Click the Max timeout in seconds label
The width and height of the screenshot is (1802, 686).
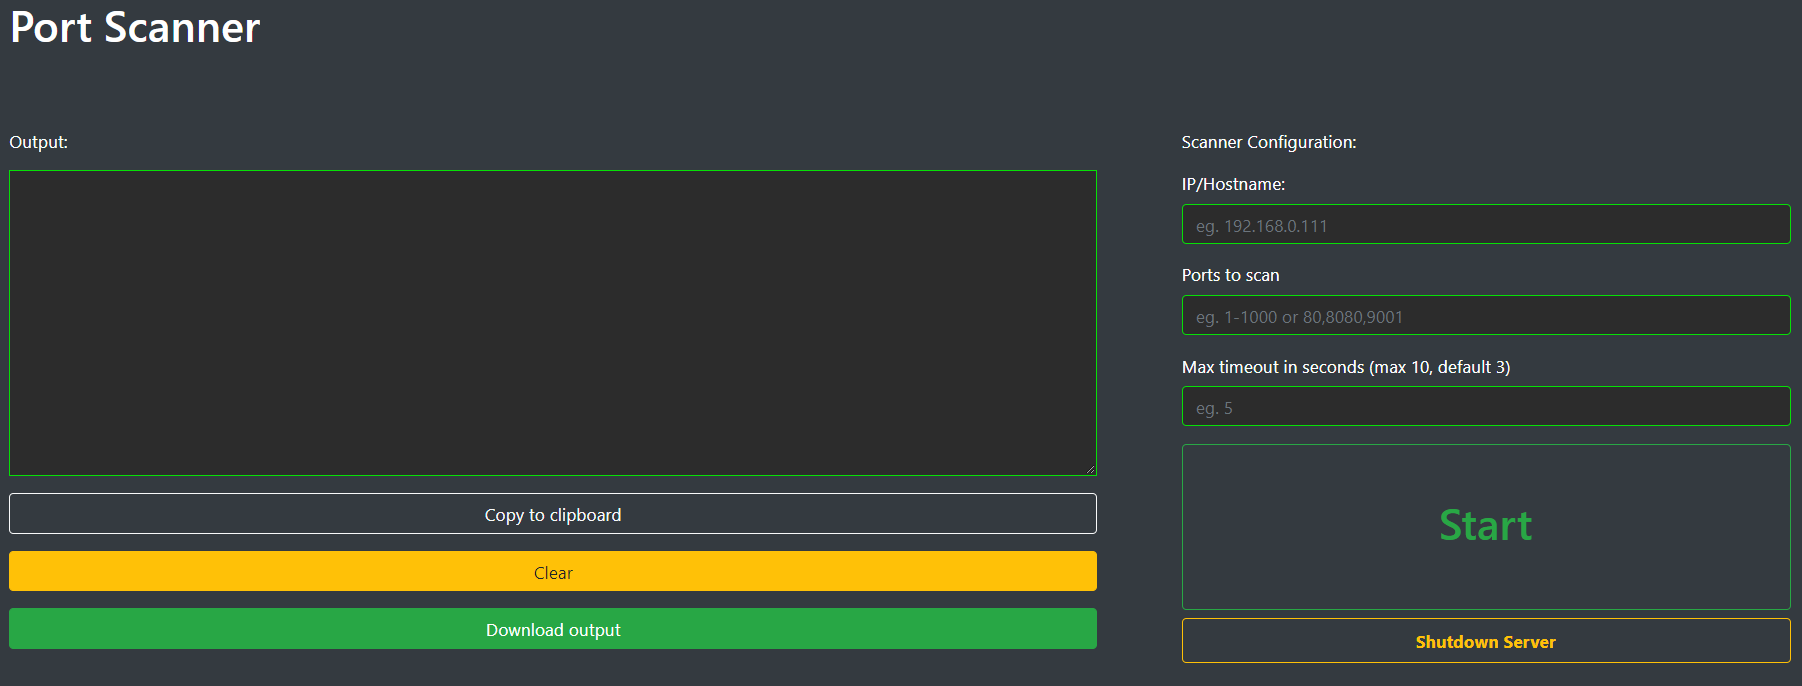click(1346, 367)
